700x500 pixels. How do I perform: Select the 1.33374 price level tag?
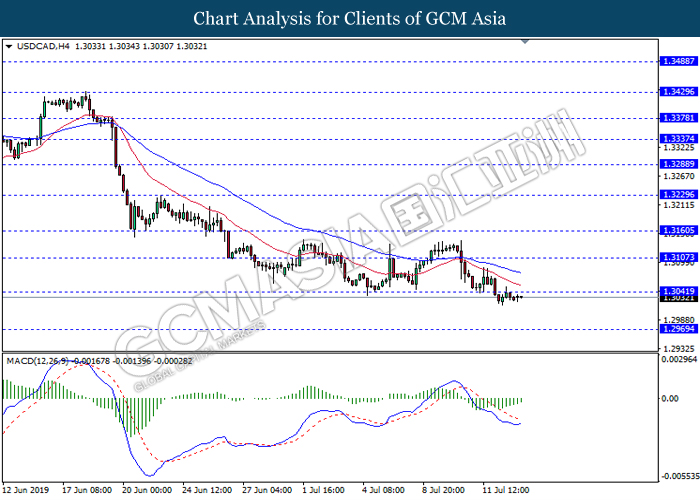click(x=678, y=139)
